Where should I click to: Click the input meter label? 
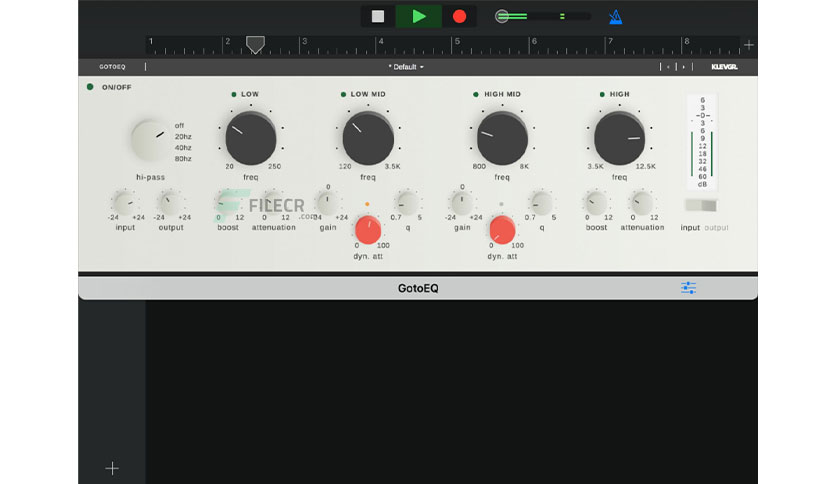690,228
